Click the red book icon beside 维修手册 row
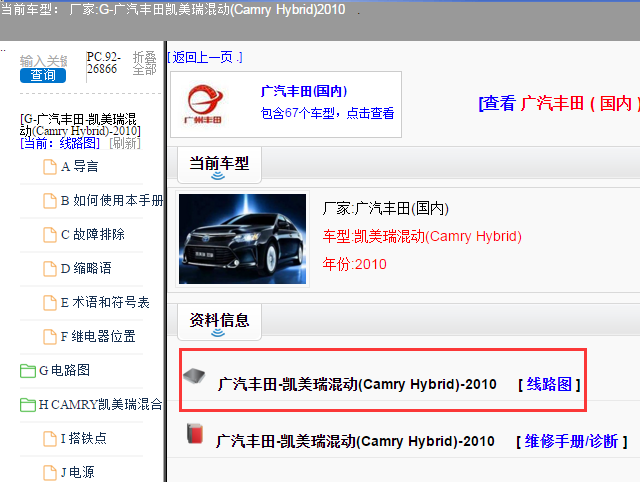 [x=195, y=433]
